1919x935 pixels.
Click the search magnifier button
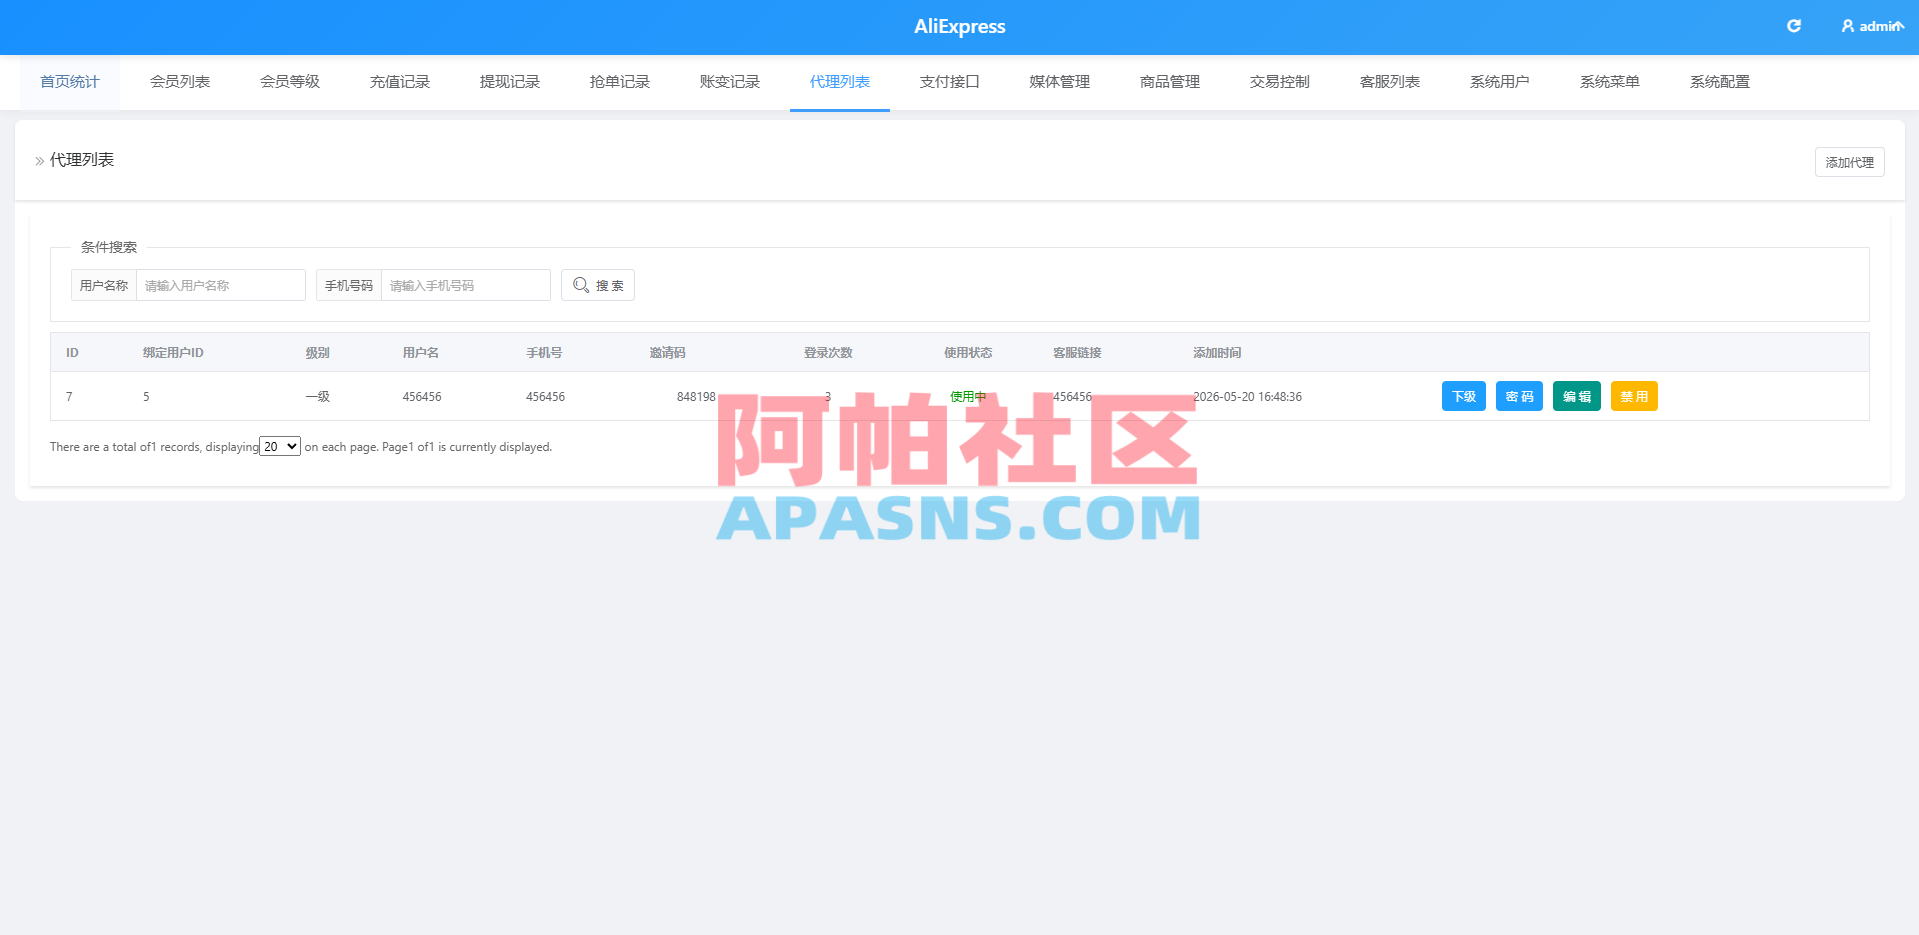pyautogui.click(x=598, y=285)
